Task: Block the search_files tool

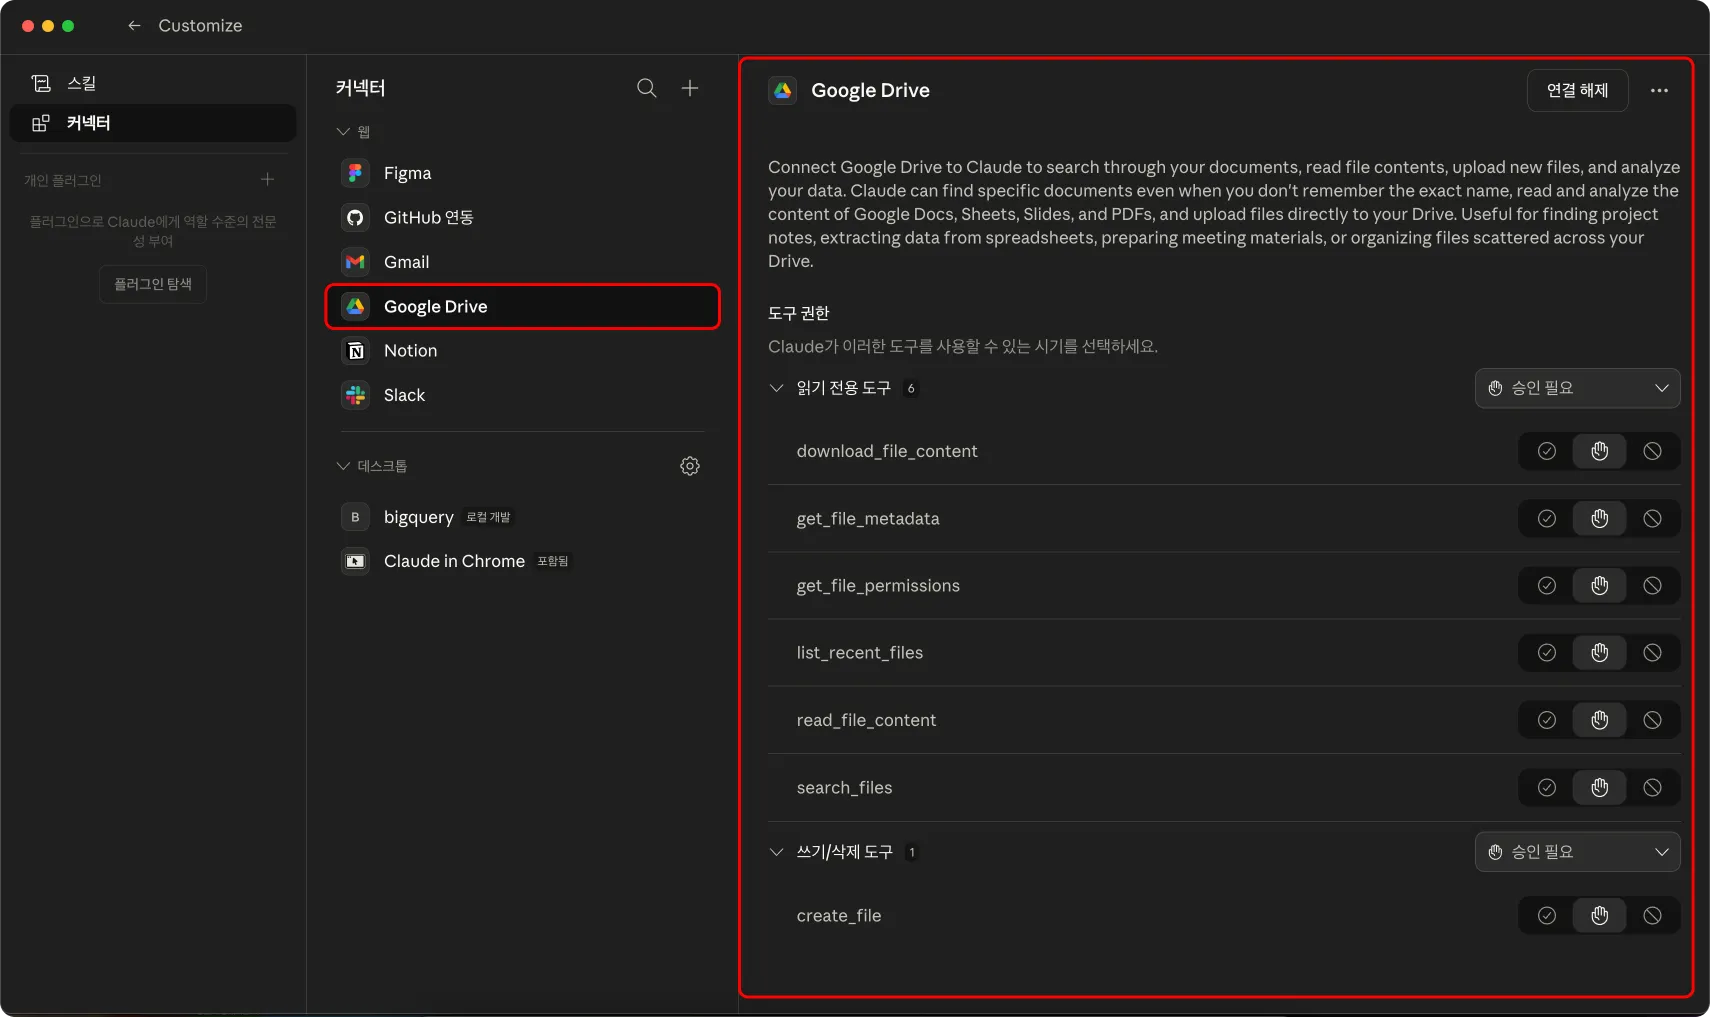Action: (1652, 787)
